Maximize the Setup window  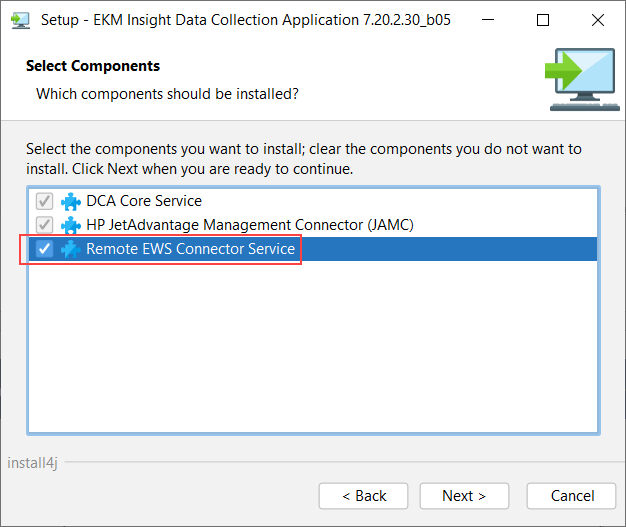543,20
